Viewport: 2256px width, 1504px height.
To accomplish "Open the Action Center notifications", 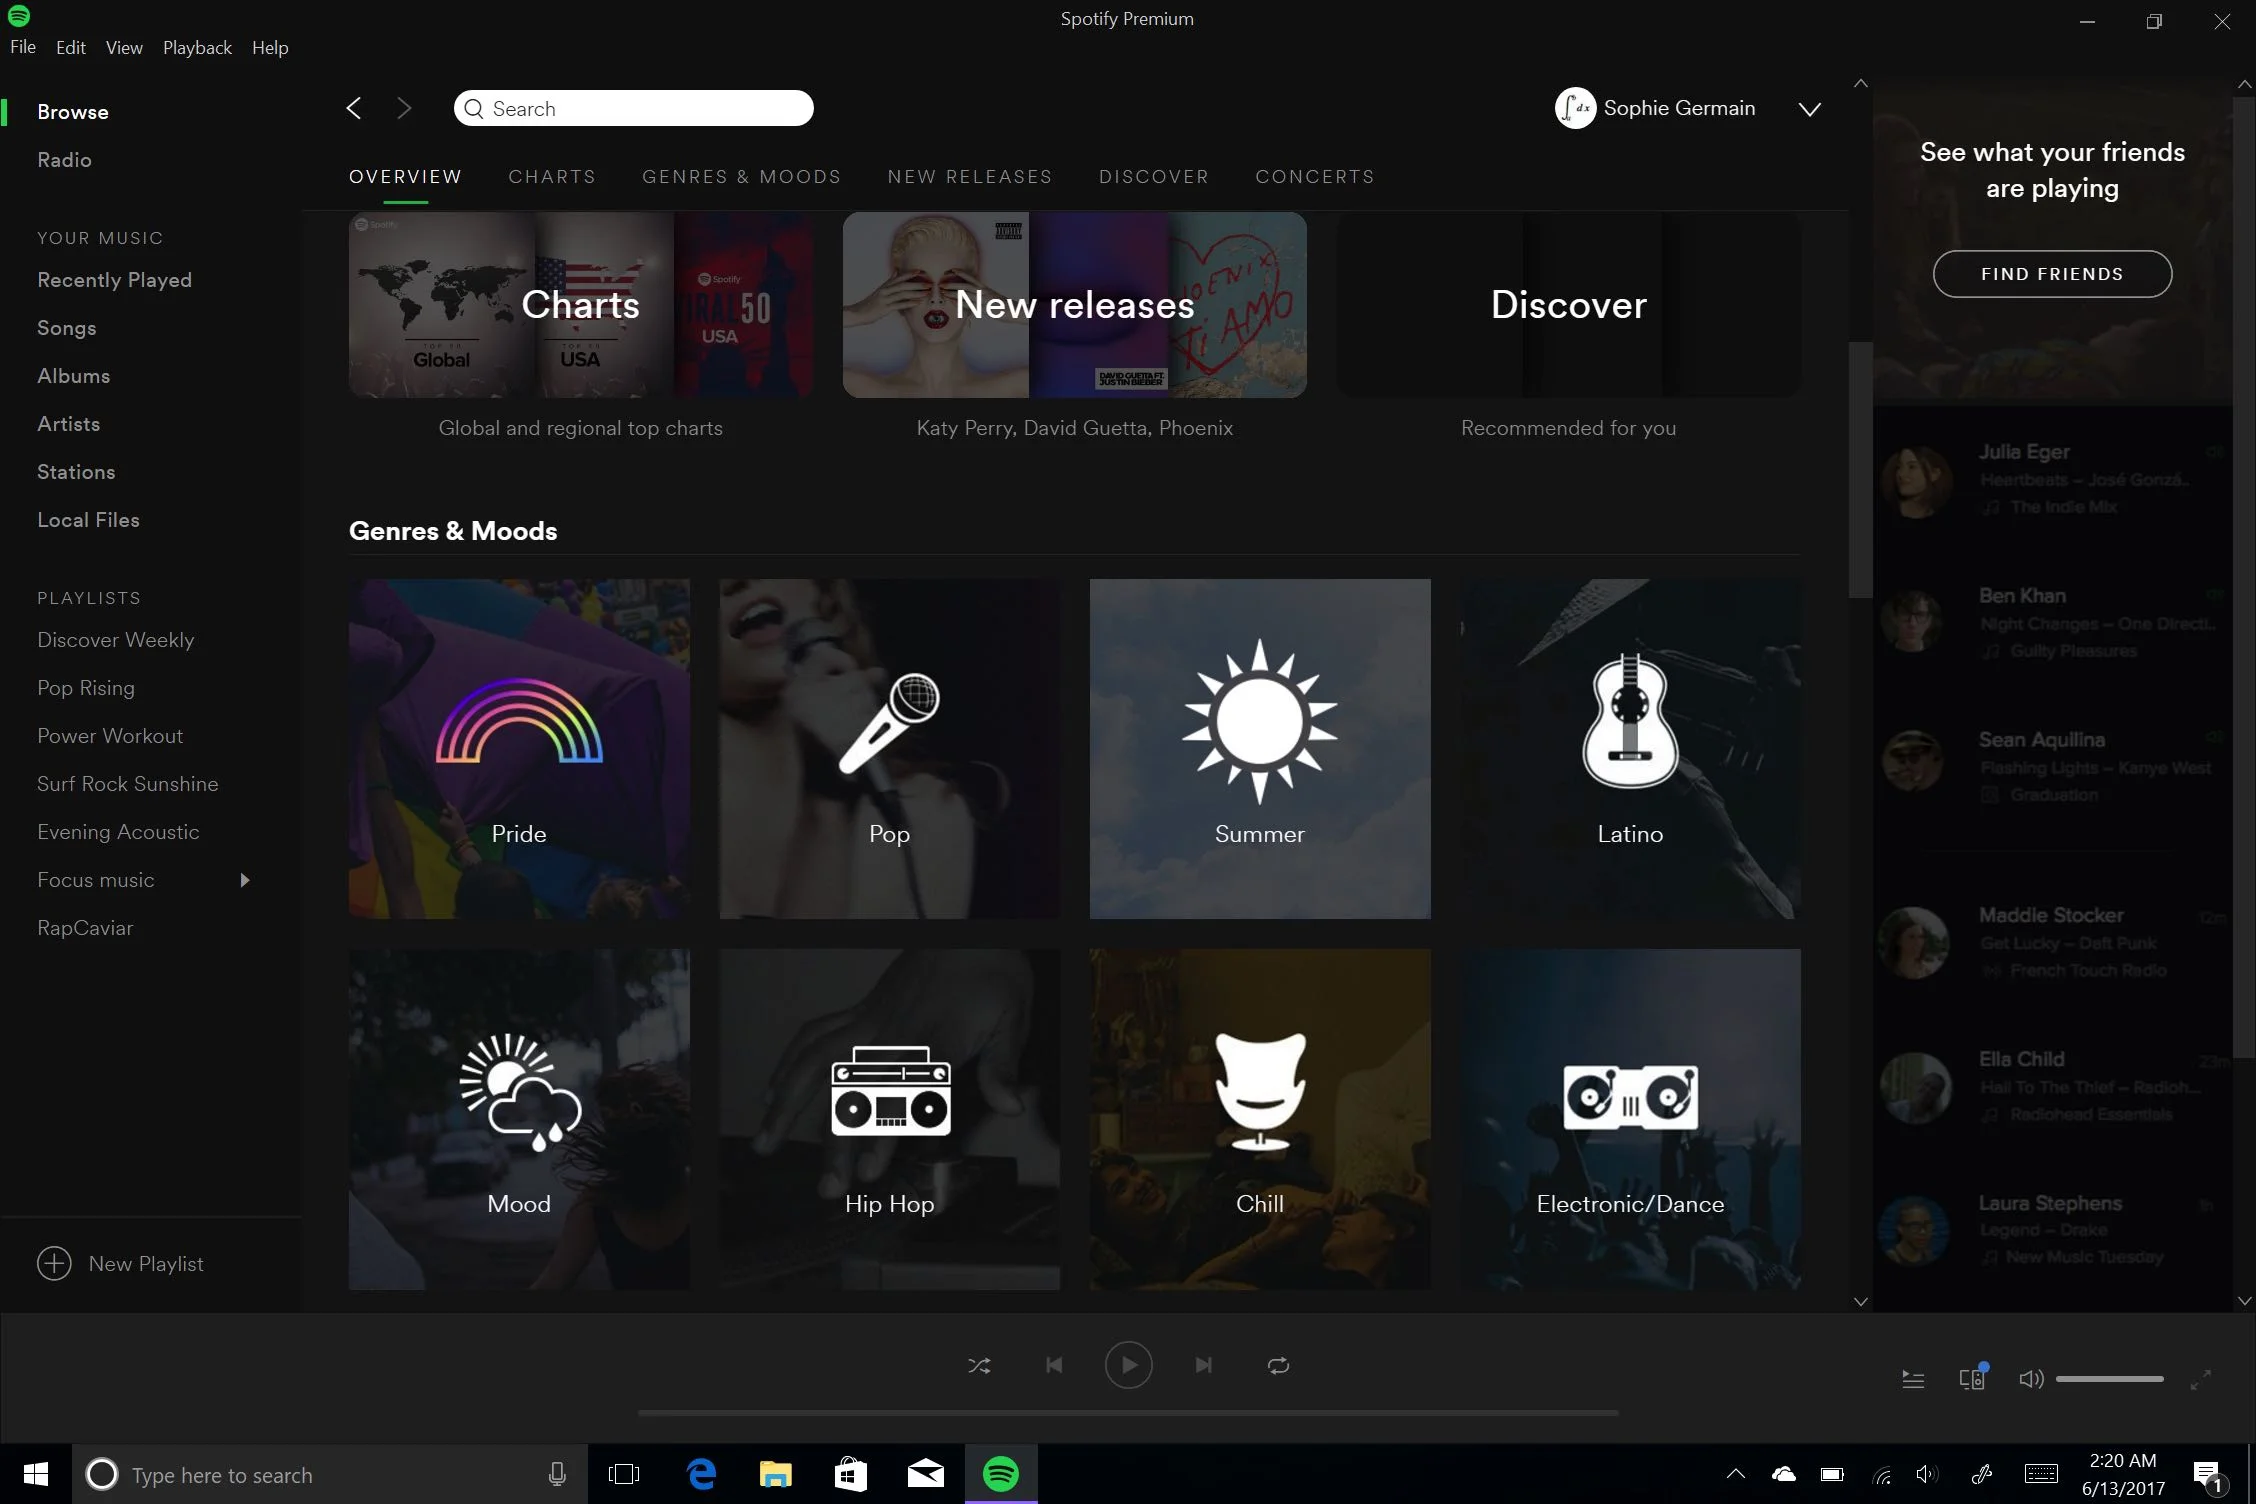I will pos(2208,1475).
